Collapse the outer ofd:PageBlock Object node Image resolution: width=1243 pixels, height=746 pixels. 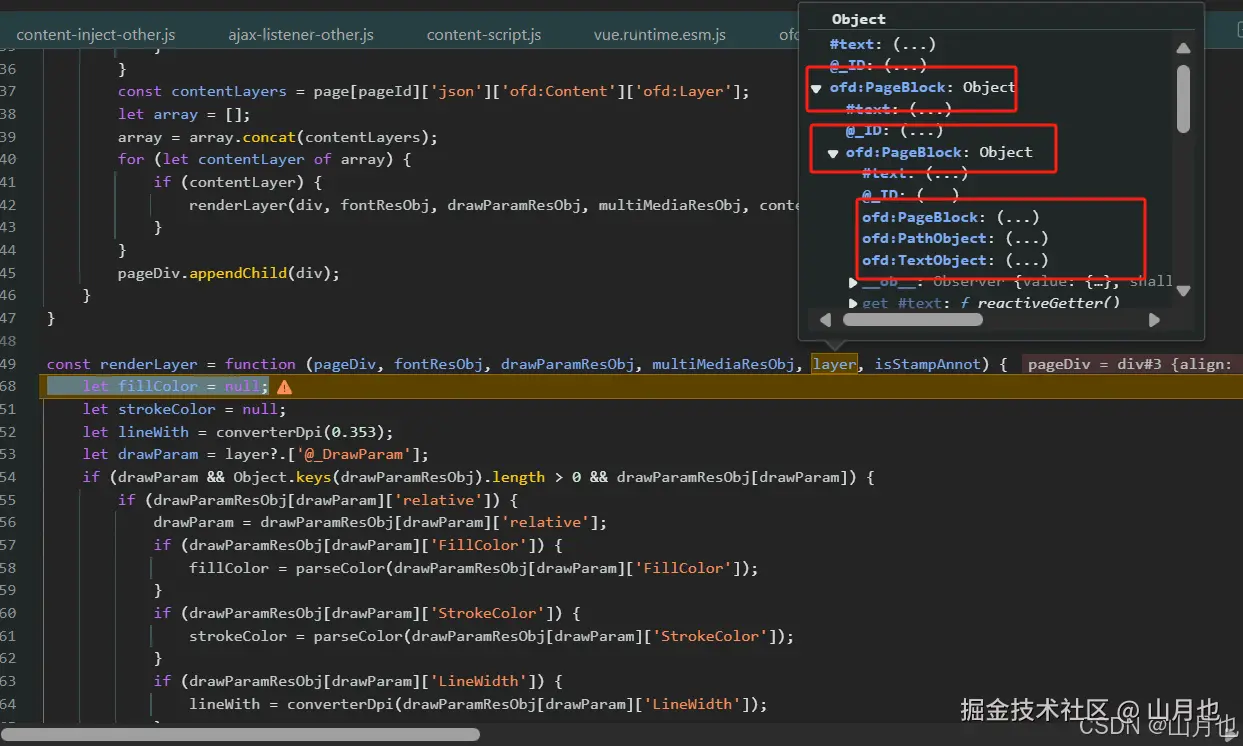817,88
